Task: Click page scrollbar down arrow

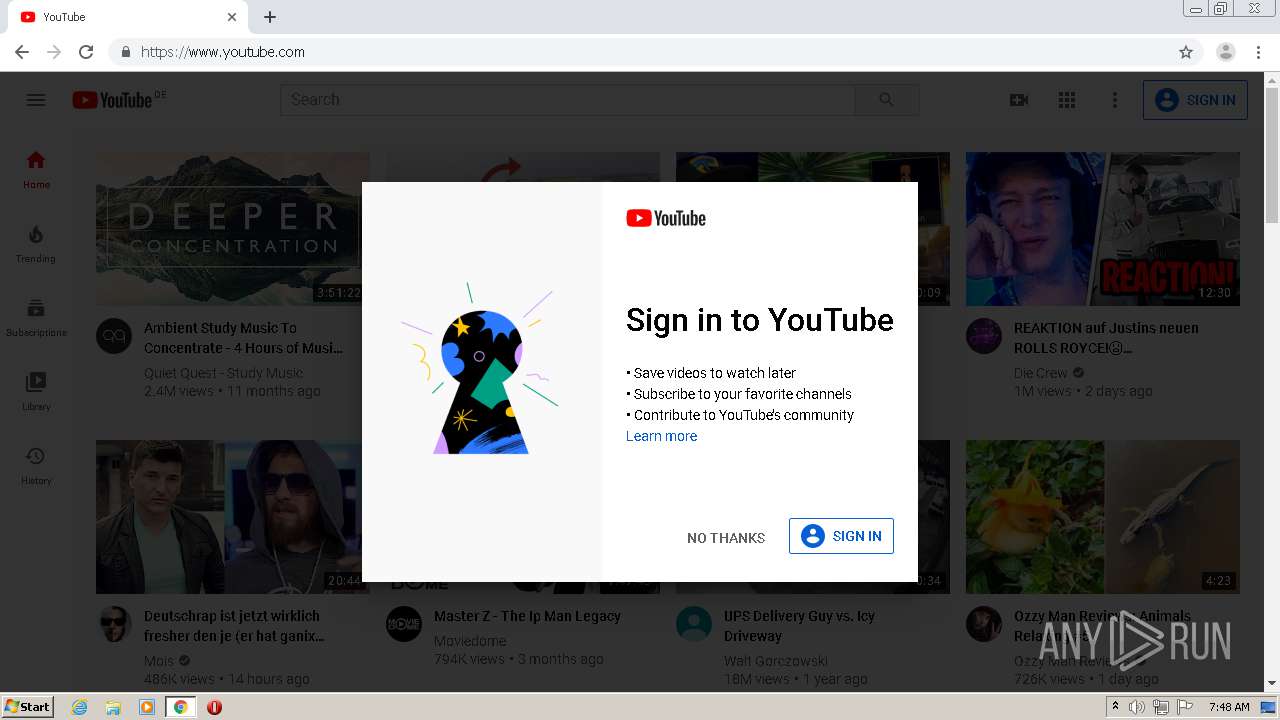Action: [x=1272, y=684]
